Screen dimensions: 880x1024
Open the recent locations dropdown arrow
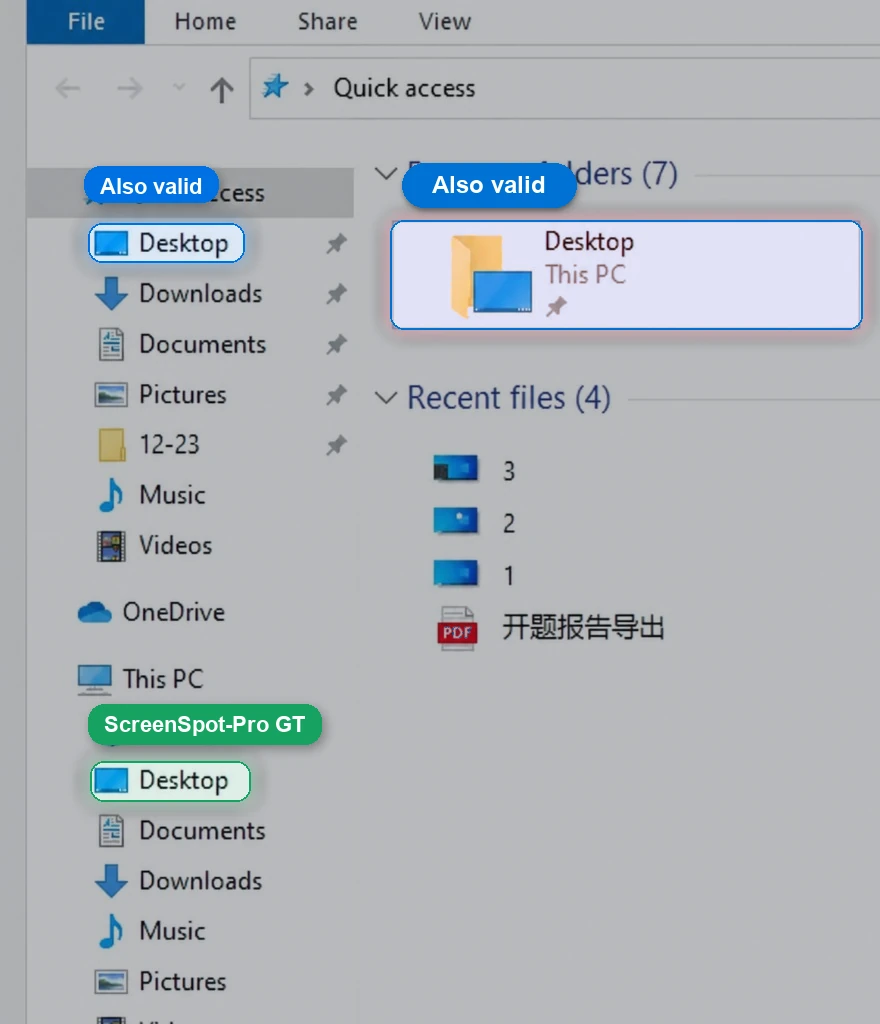[x=178, y=87]
